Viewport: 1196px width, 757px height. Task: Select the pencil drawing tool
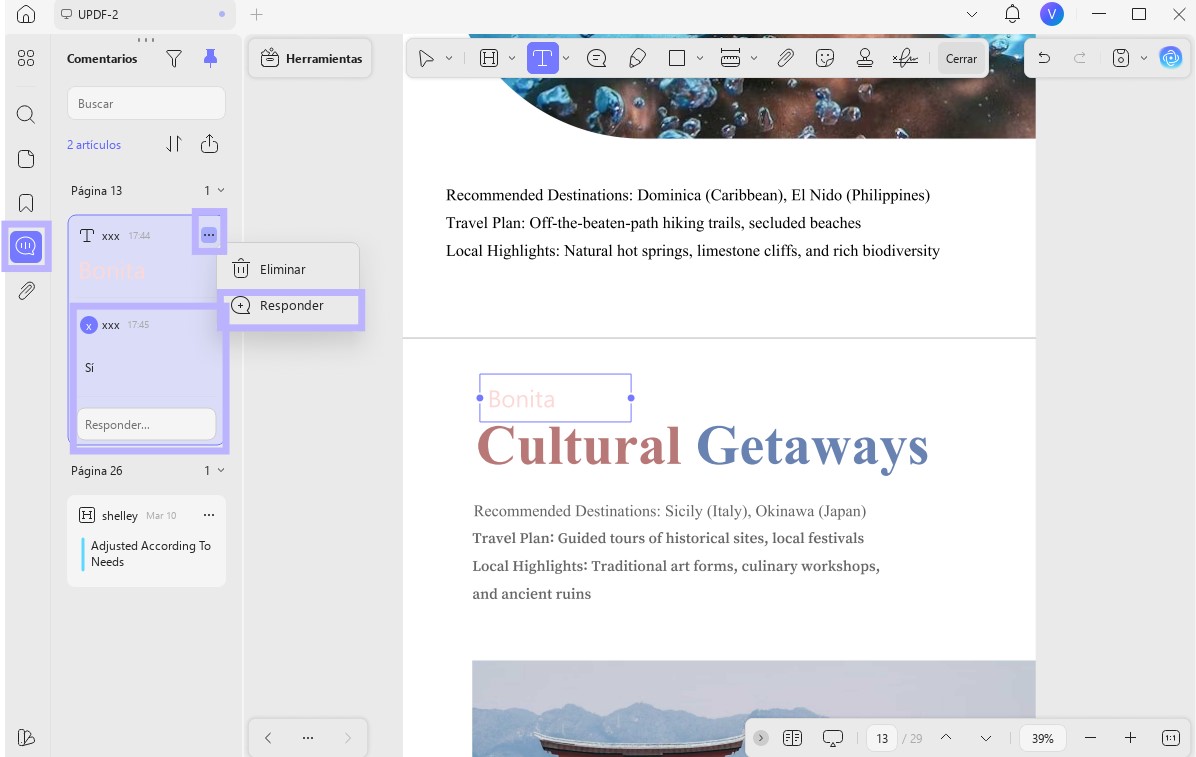[637, 59]
